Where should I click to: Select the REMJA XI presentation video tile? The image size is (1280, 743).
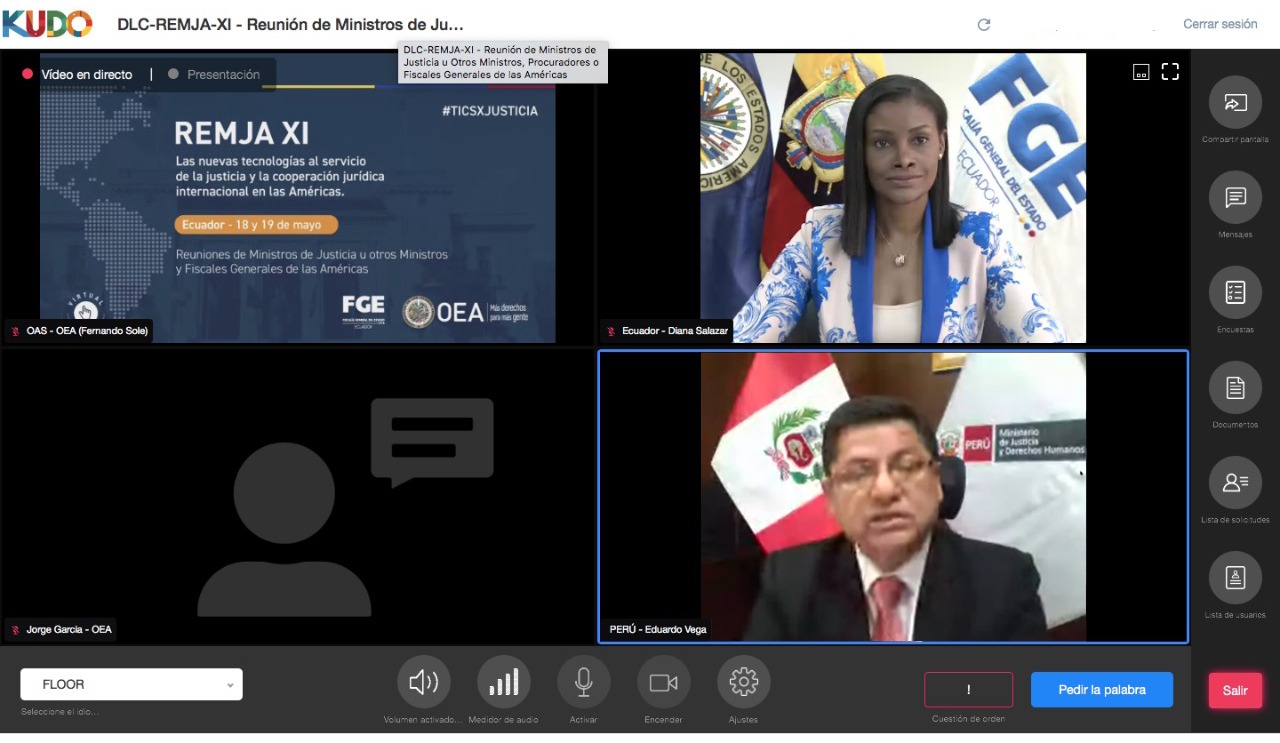(297, 198)
